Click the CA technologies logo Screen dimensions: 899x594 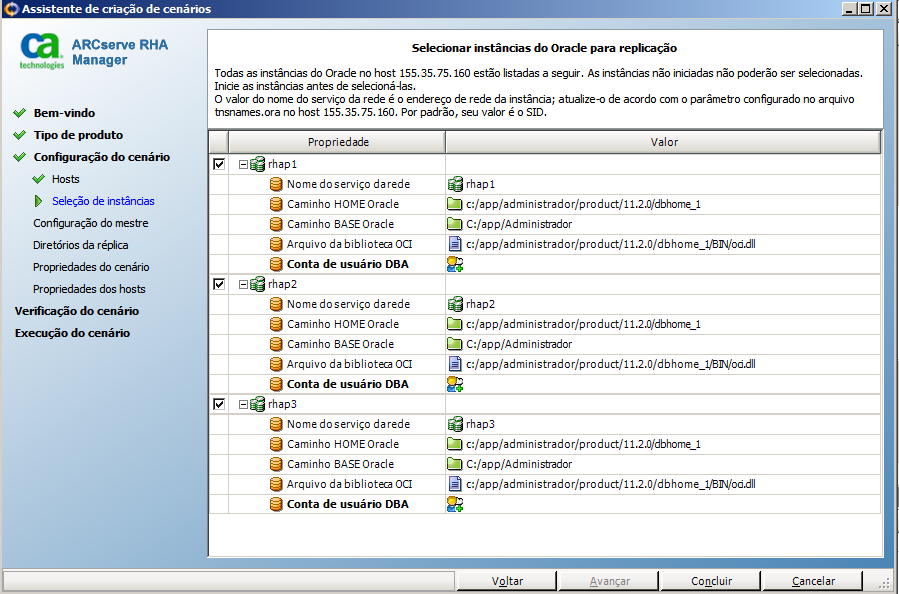(x=41, y=51)
